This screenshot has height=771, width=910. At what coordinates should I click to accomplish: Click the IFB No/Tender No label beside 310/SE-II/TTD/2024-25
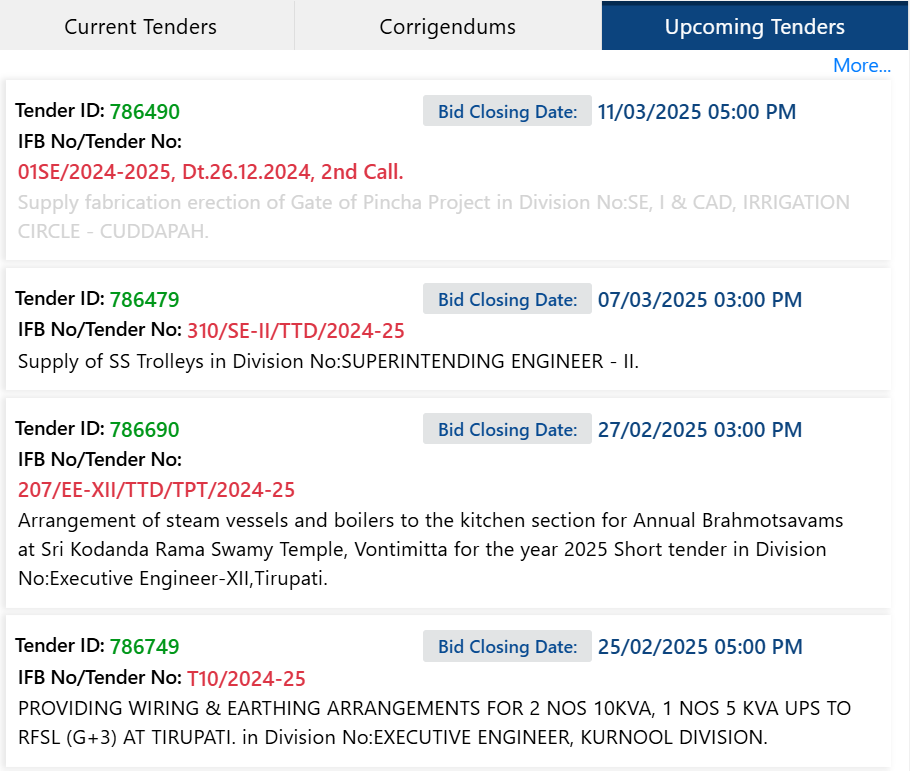click(x=100, y=330)
